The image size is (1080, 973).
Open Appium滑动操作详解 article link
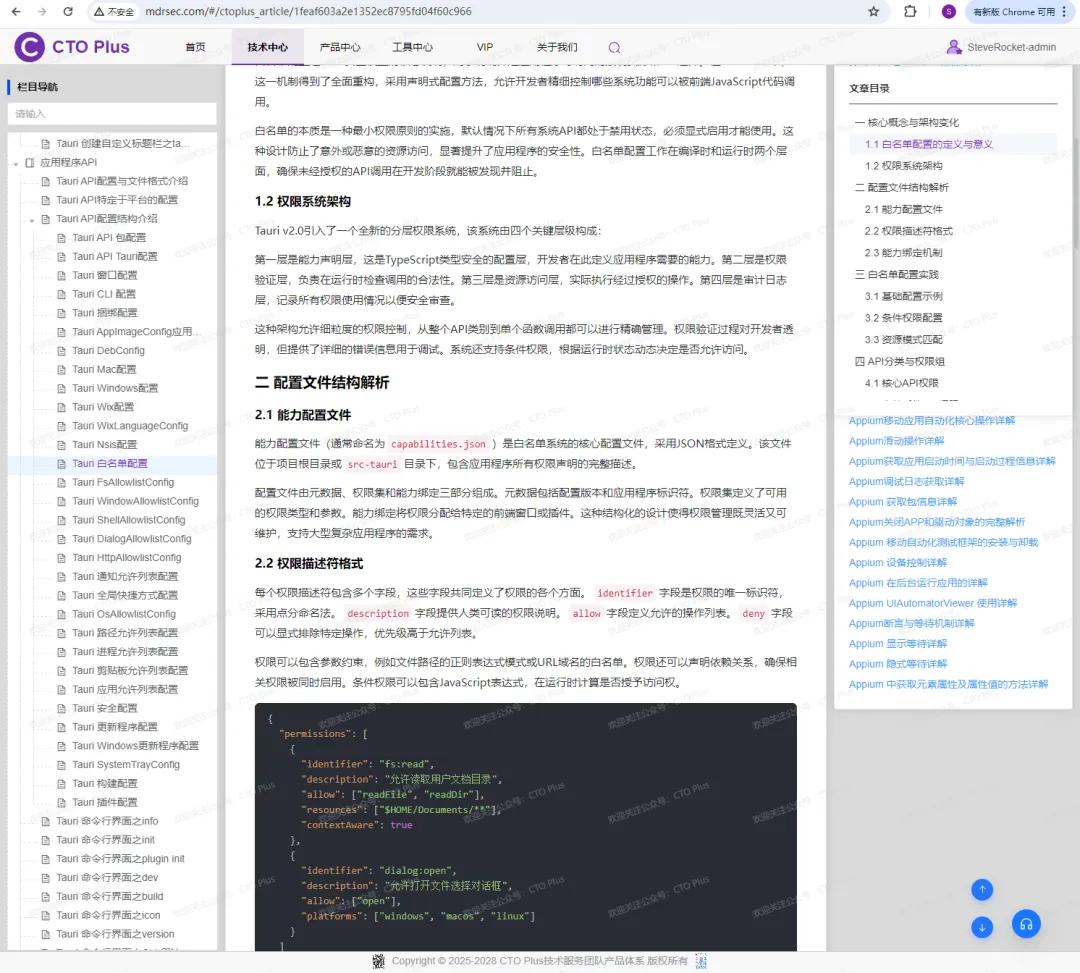(x=896, y=441)
